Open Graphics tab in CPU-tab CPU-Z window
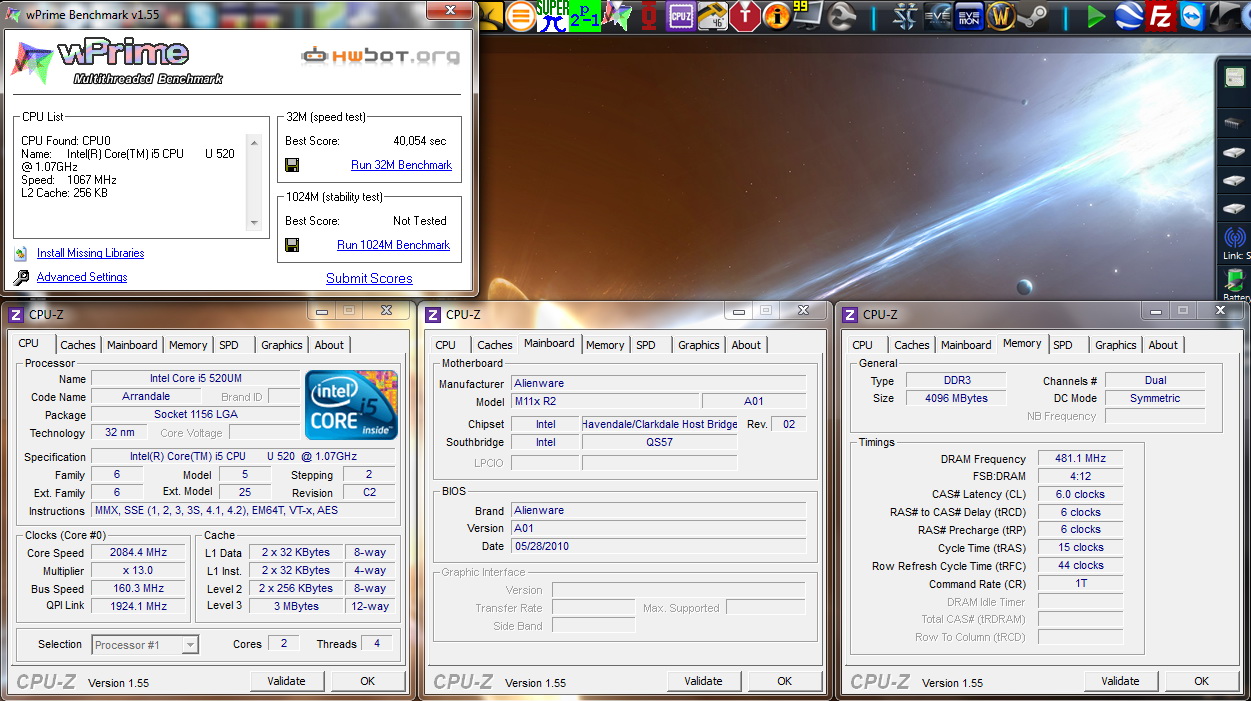 click(x=282, y=345)
